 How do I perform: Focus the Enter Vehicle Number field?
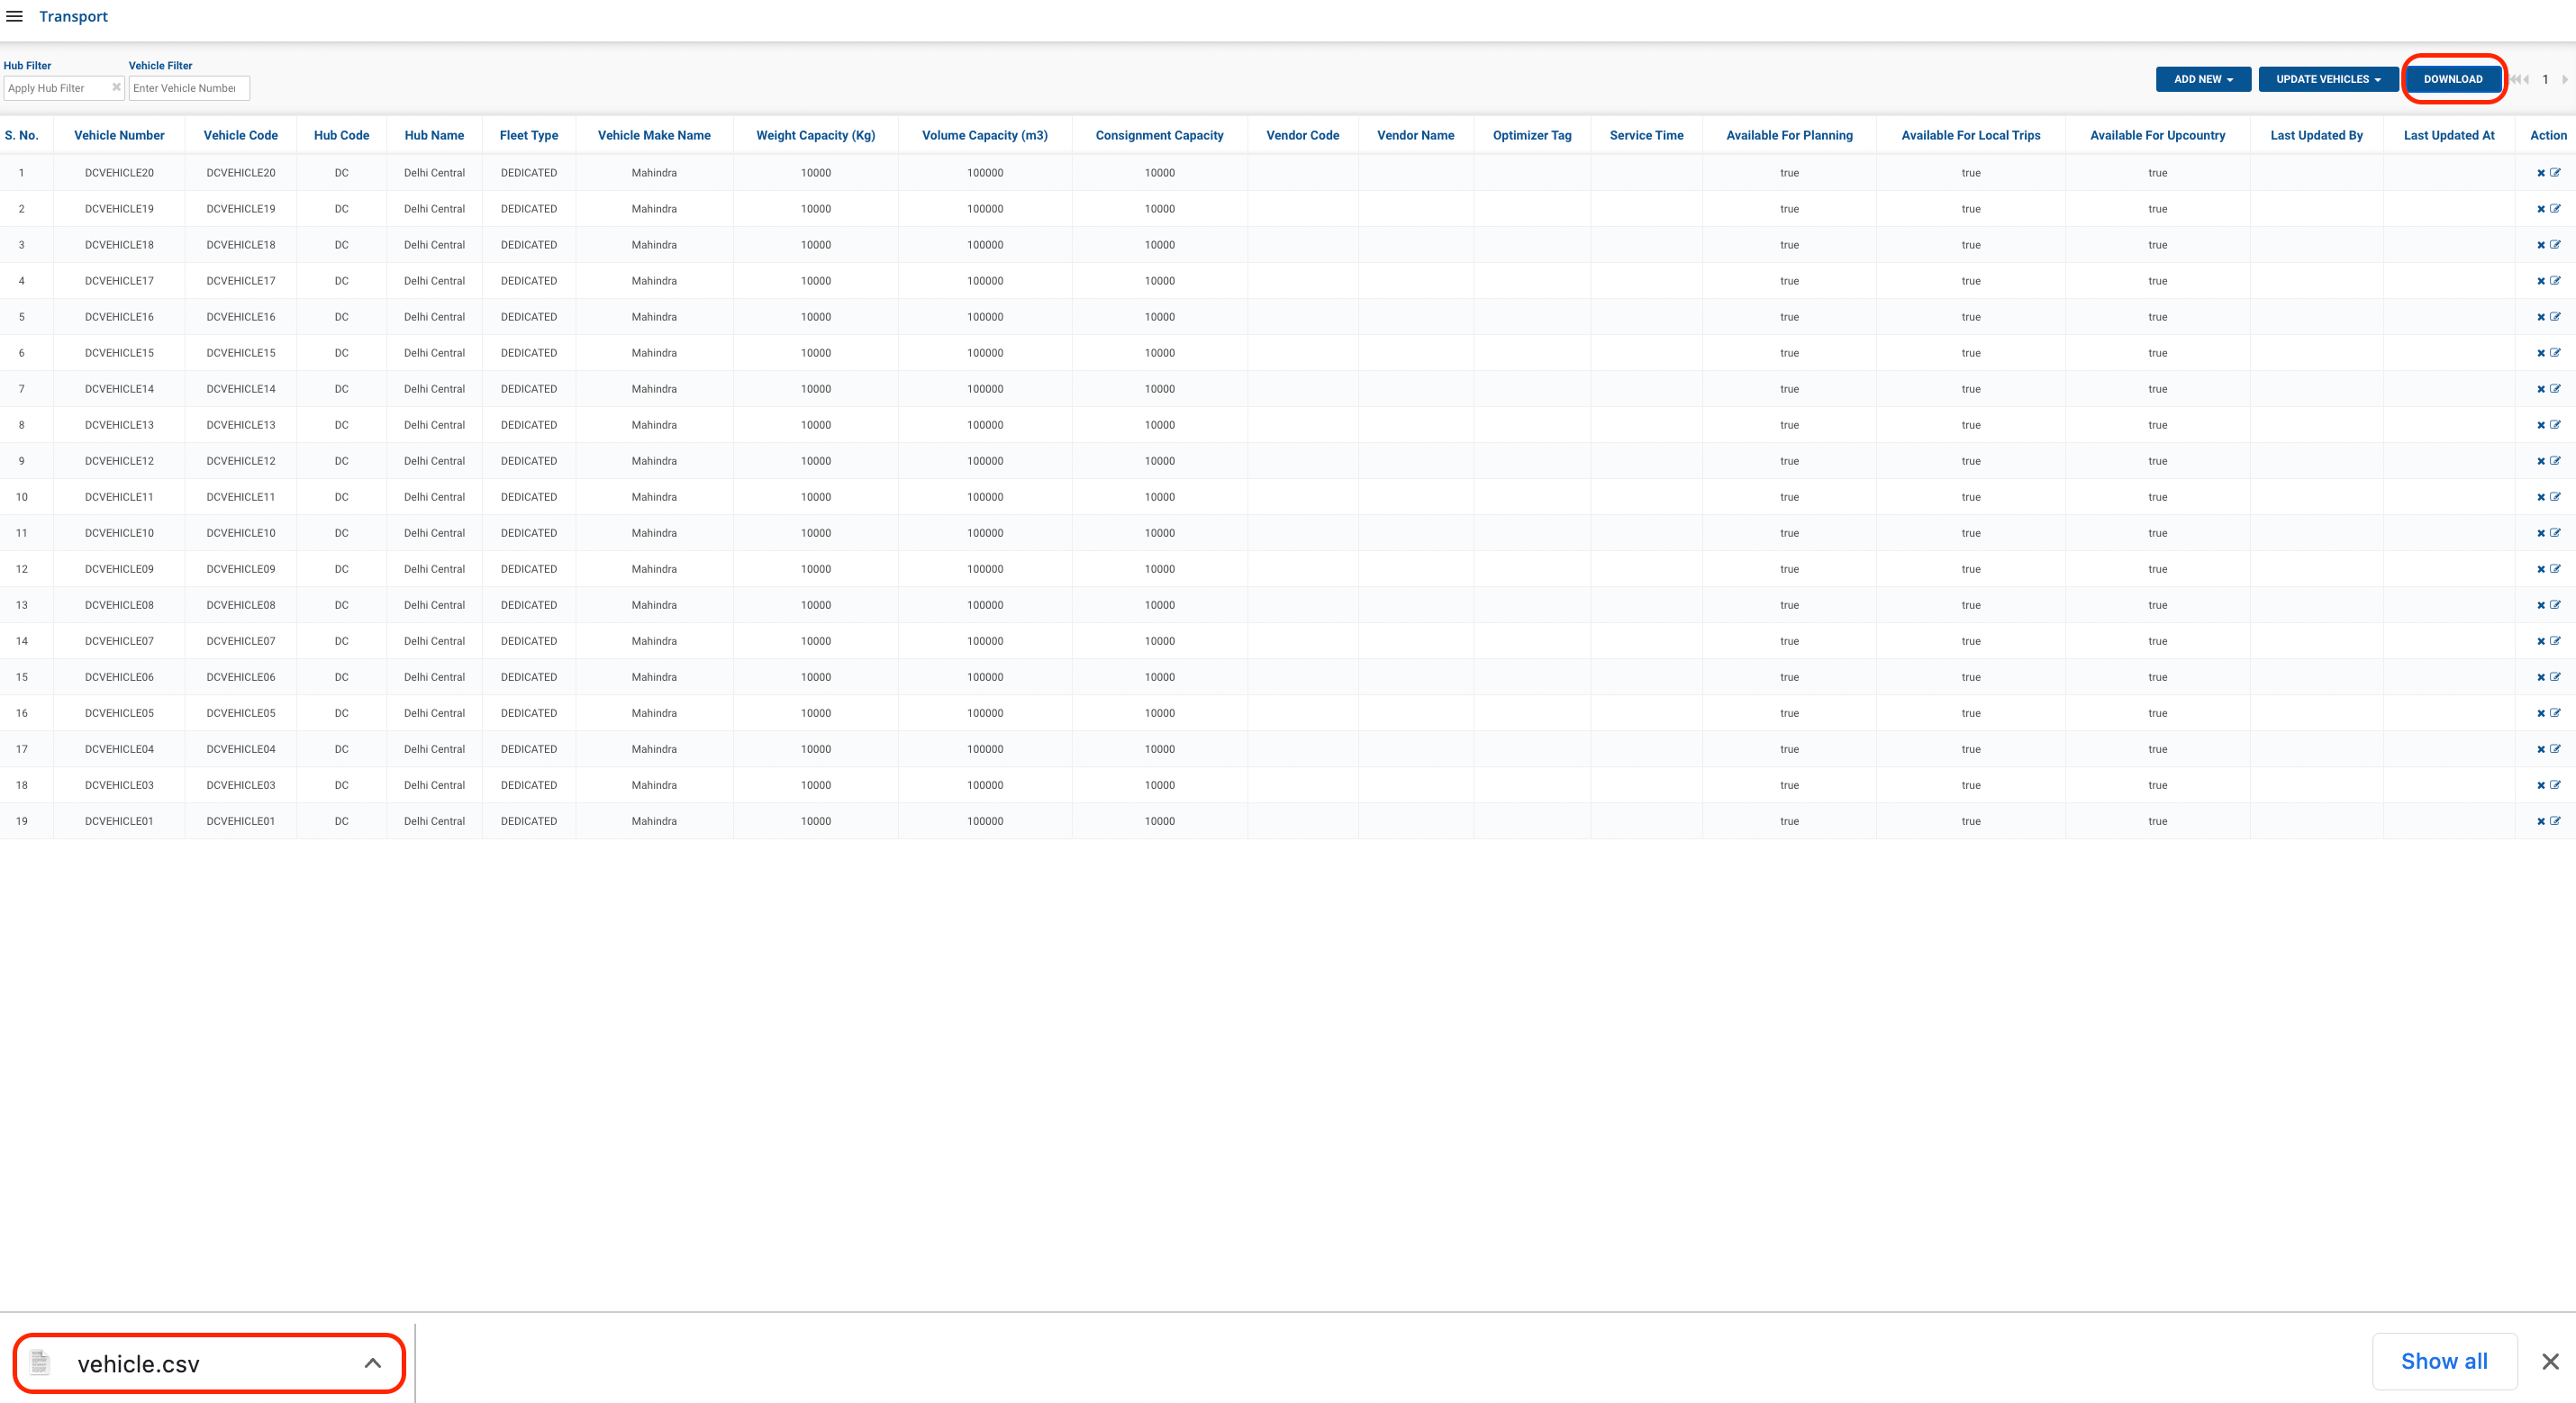pos(188,88)
